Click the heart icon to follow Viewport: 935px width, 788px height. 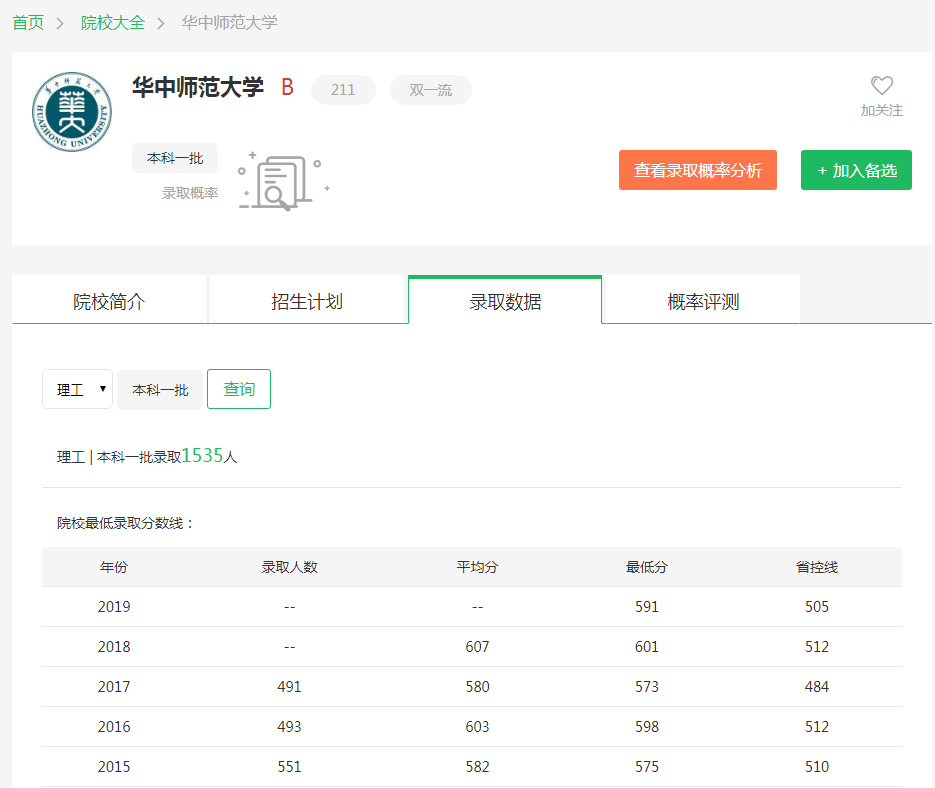[881, 85]
